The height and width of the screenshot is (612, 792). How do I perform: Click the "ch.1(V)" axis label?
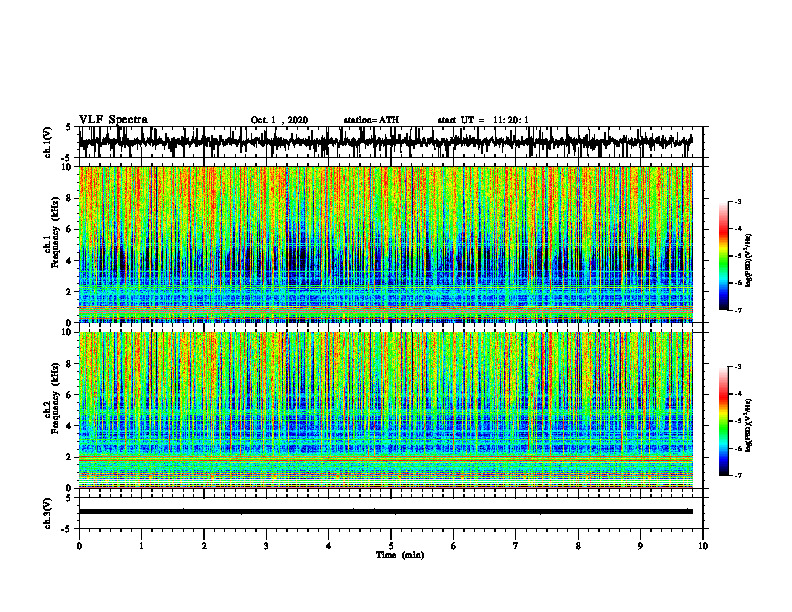tap(48, 142)
